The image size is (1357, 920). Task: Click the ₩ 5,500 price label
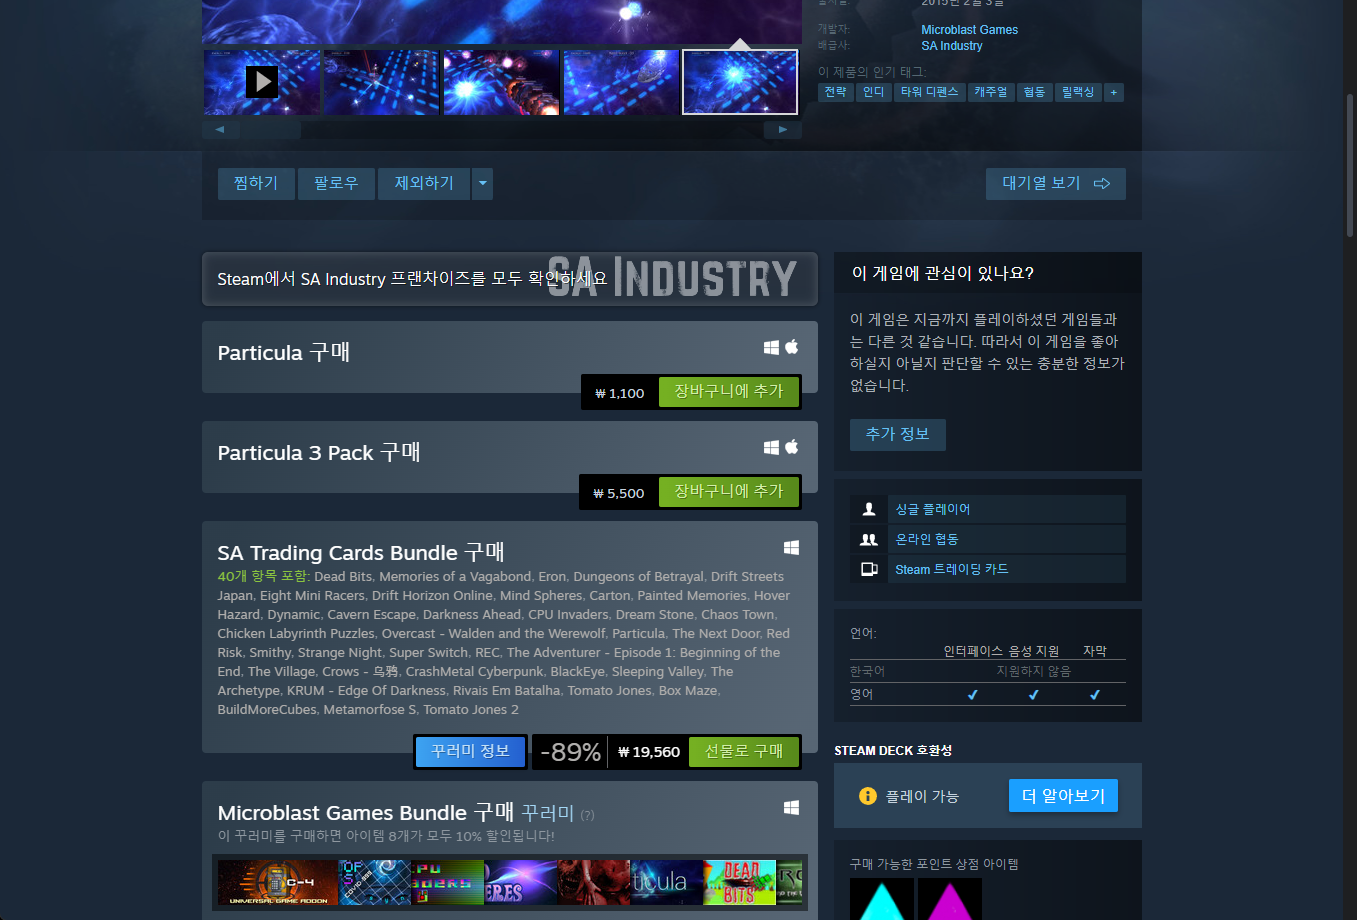click(619, 493)
